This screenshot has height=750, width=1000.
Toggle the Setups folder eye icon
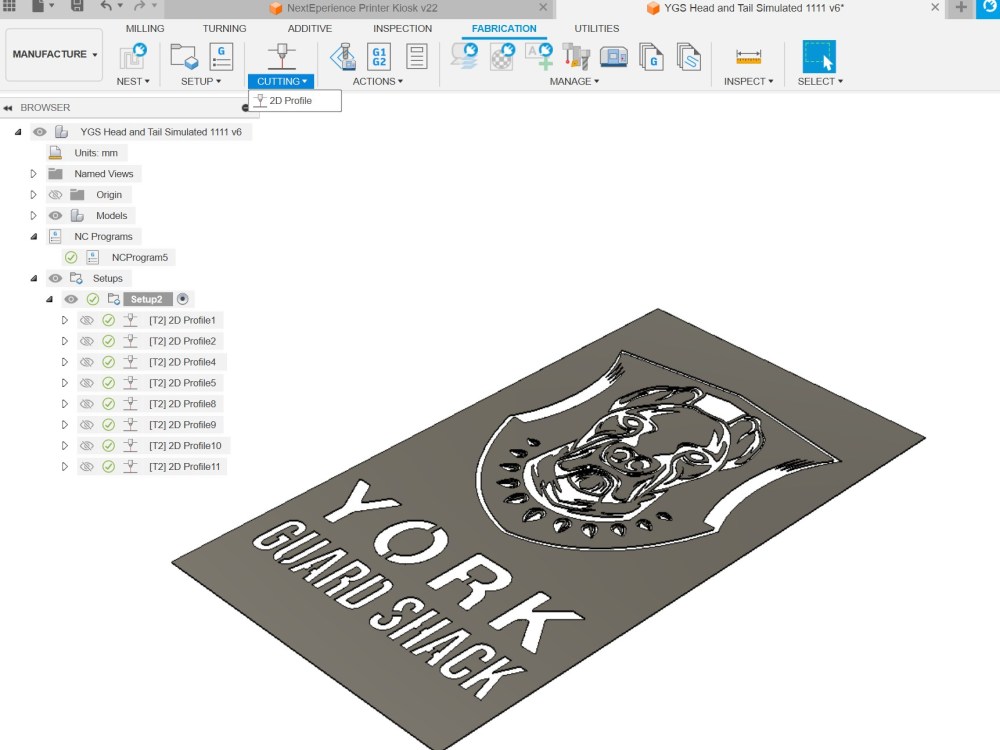tap(55, 278)
